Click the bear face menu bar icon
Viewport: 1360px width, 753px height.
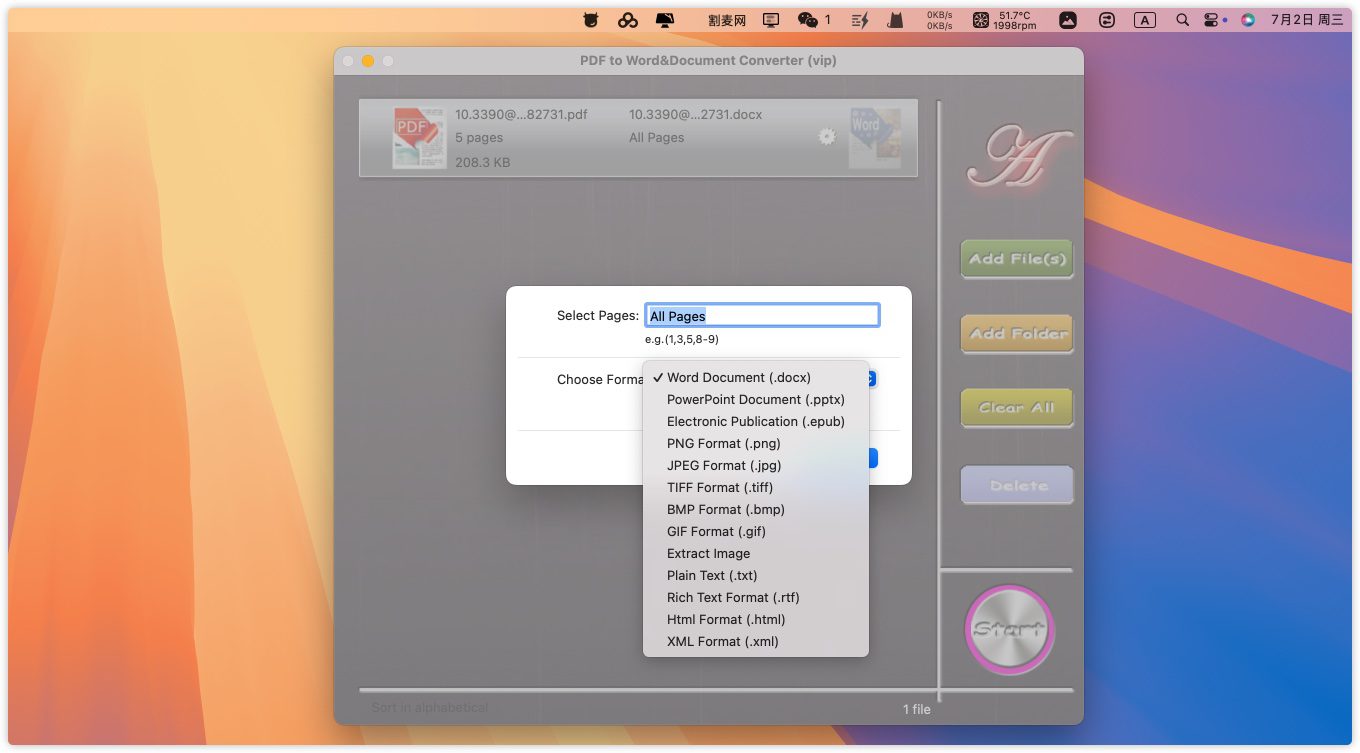click(x=591, y=19)
